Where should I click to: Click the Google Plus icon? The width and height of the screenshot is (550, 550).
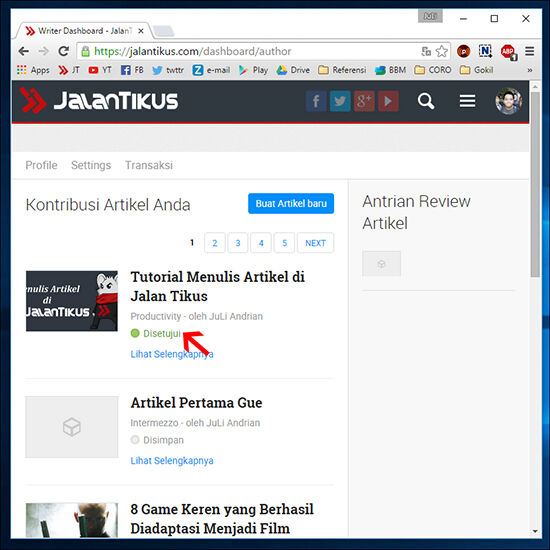[364, 101]
